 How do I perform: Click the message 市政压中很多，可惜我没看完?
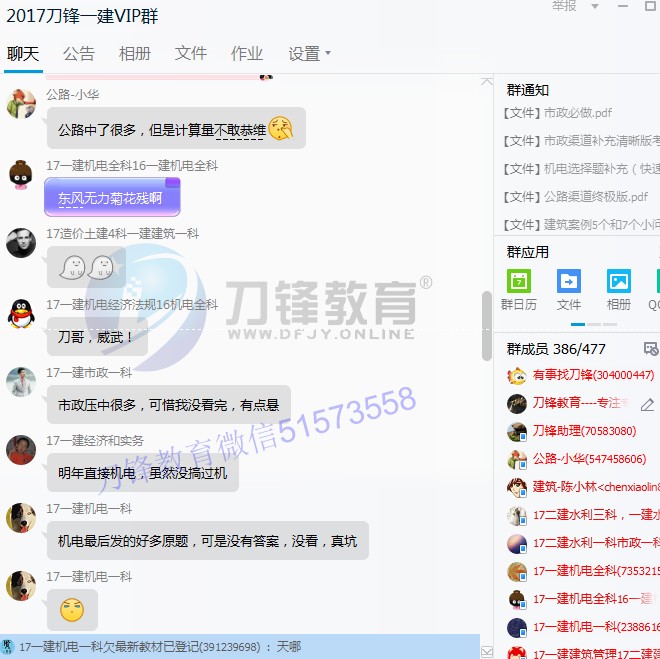(169, 405)
